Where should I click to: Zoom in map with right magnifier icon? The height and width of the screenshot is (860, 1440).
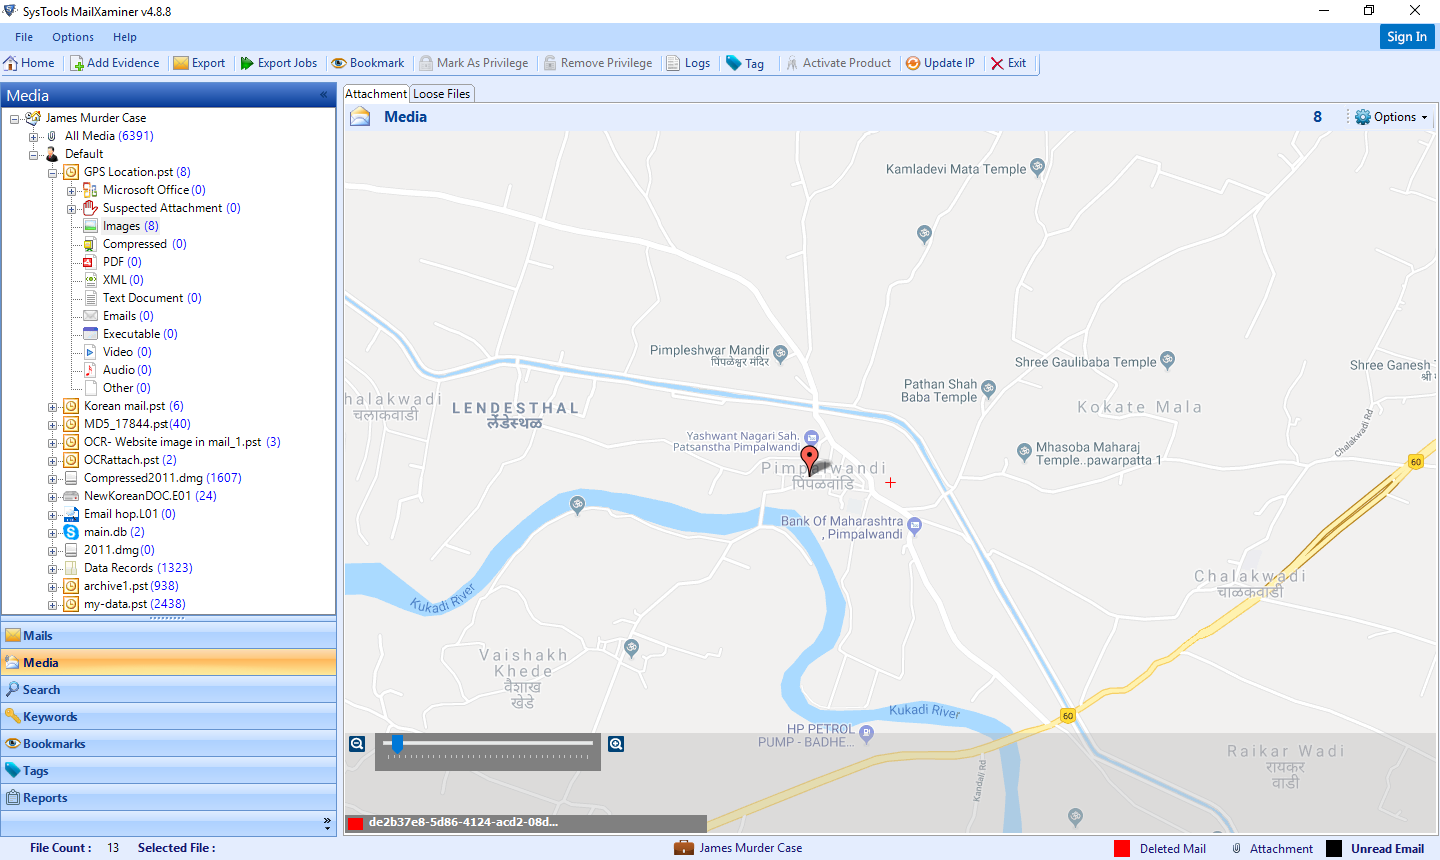[616, 744]
